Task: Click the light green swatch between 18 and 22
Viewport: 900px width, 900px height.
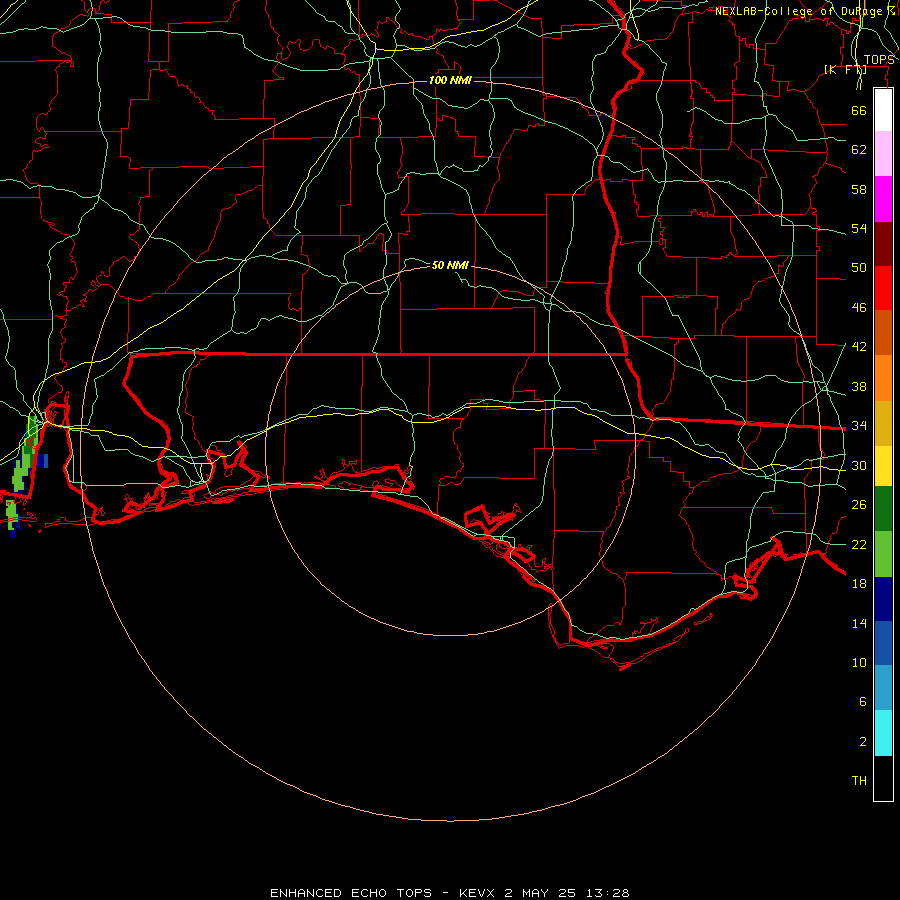Action: click(x=883, y=554)
